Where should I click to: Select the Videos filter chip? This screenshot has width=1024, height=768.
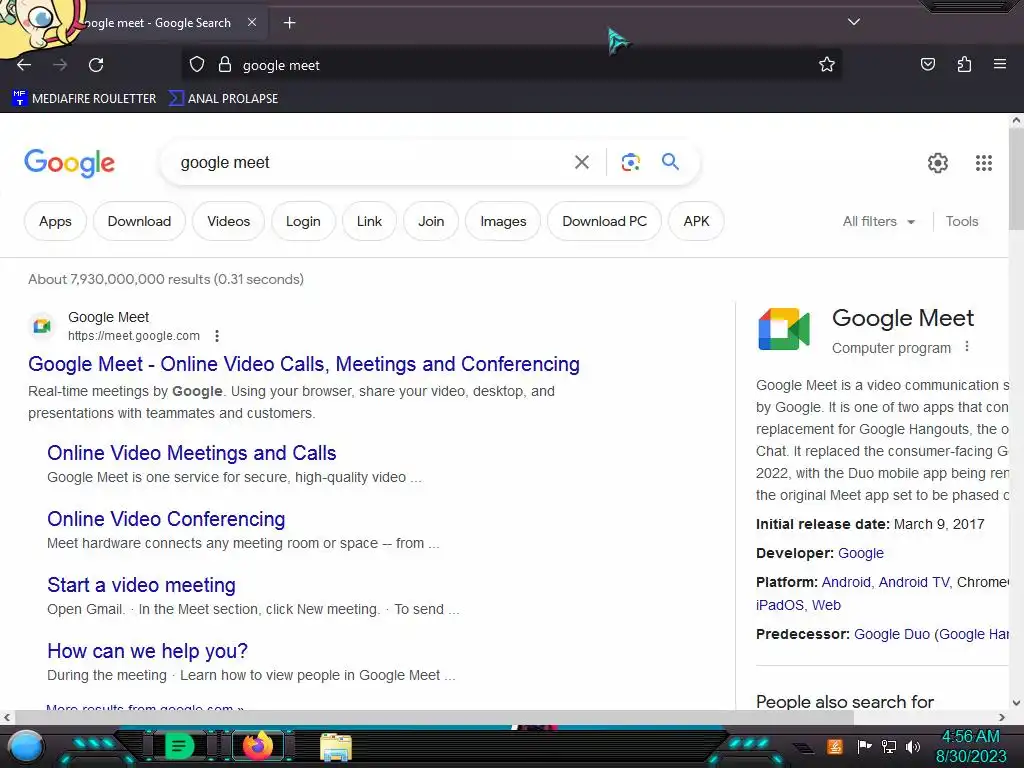(229, 221)
